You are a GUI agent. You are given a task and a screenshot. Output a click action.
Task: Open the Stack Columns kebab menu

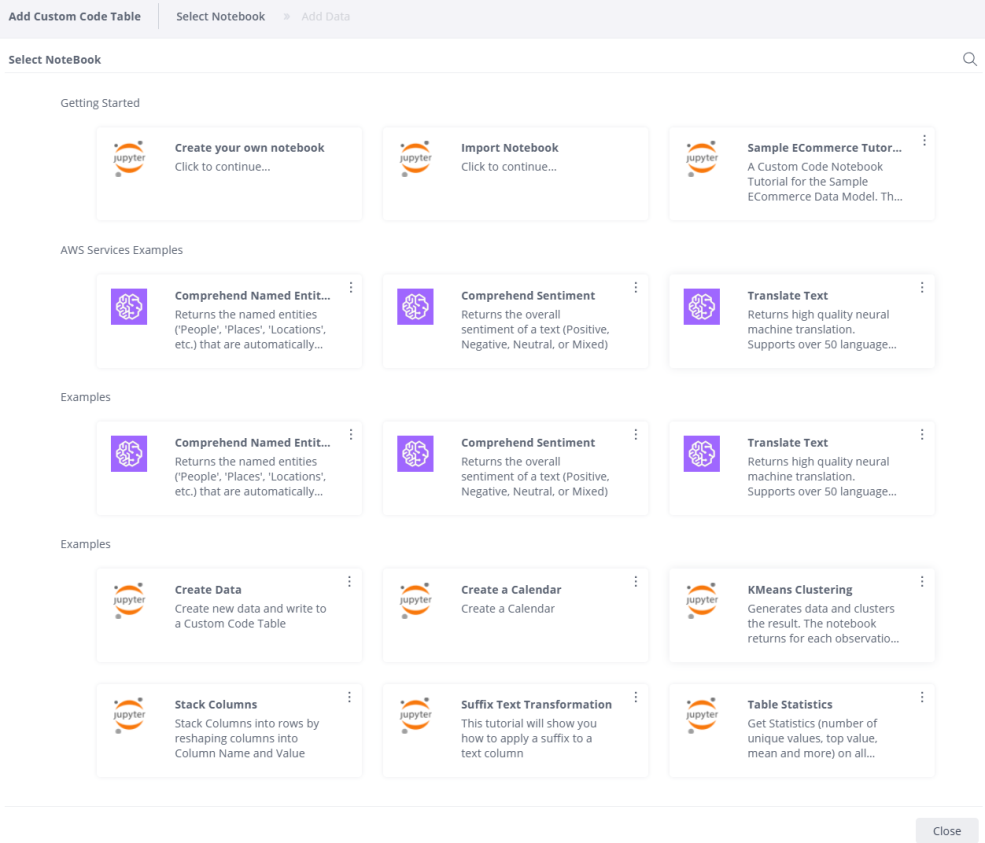point(349,697)
